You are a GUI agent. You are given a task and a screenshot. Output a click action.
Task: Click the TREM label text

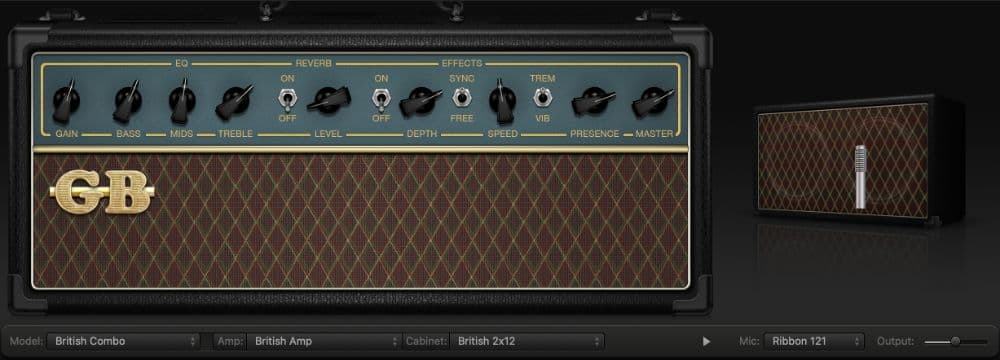click(543, 79)
